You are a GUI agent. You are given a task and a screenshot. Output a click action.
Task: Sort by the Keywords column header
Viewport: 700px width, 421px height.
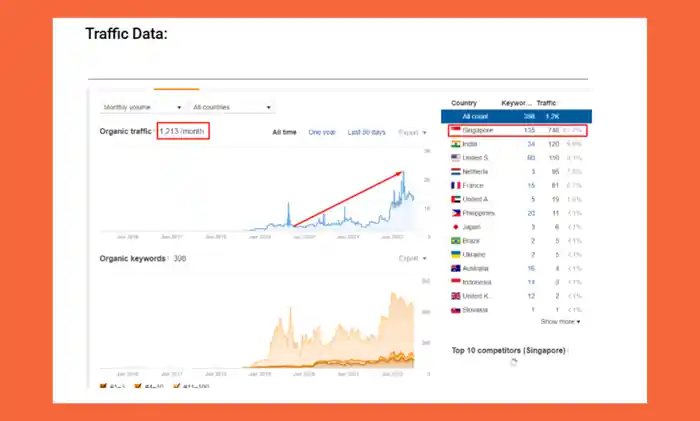click(x=517, y=103)
